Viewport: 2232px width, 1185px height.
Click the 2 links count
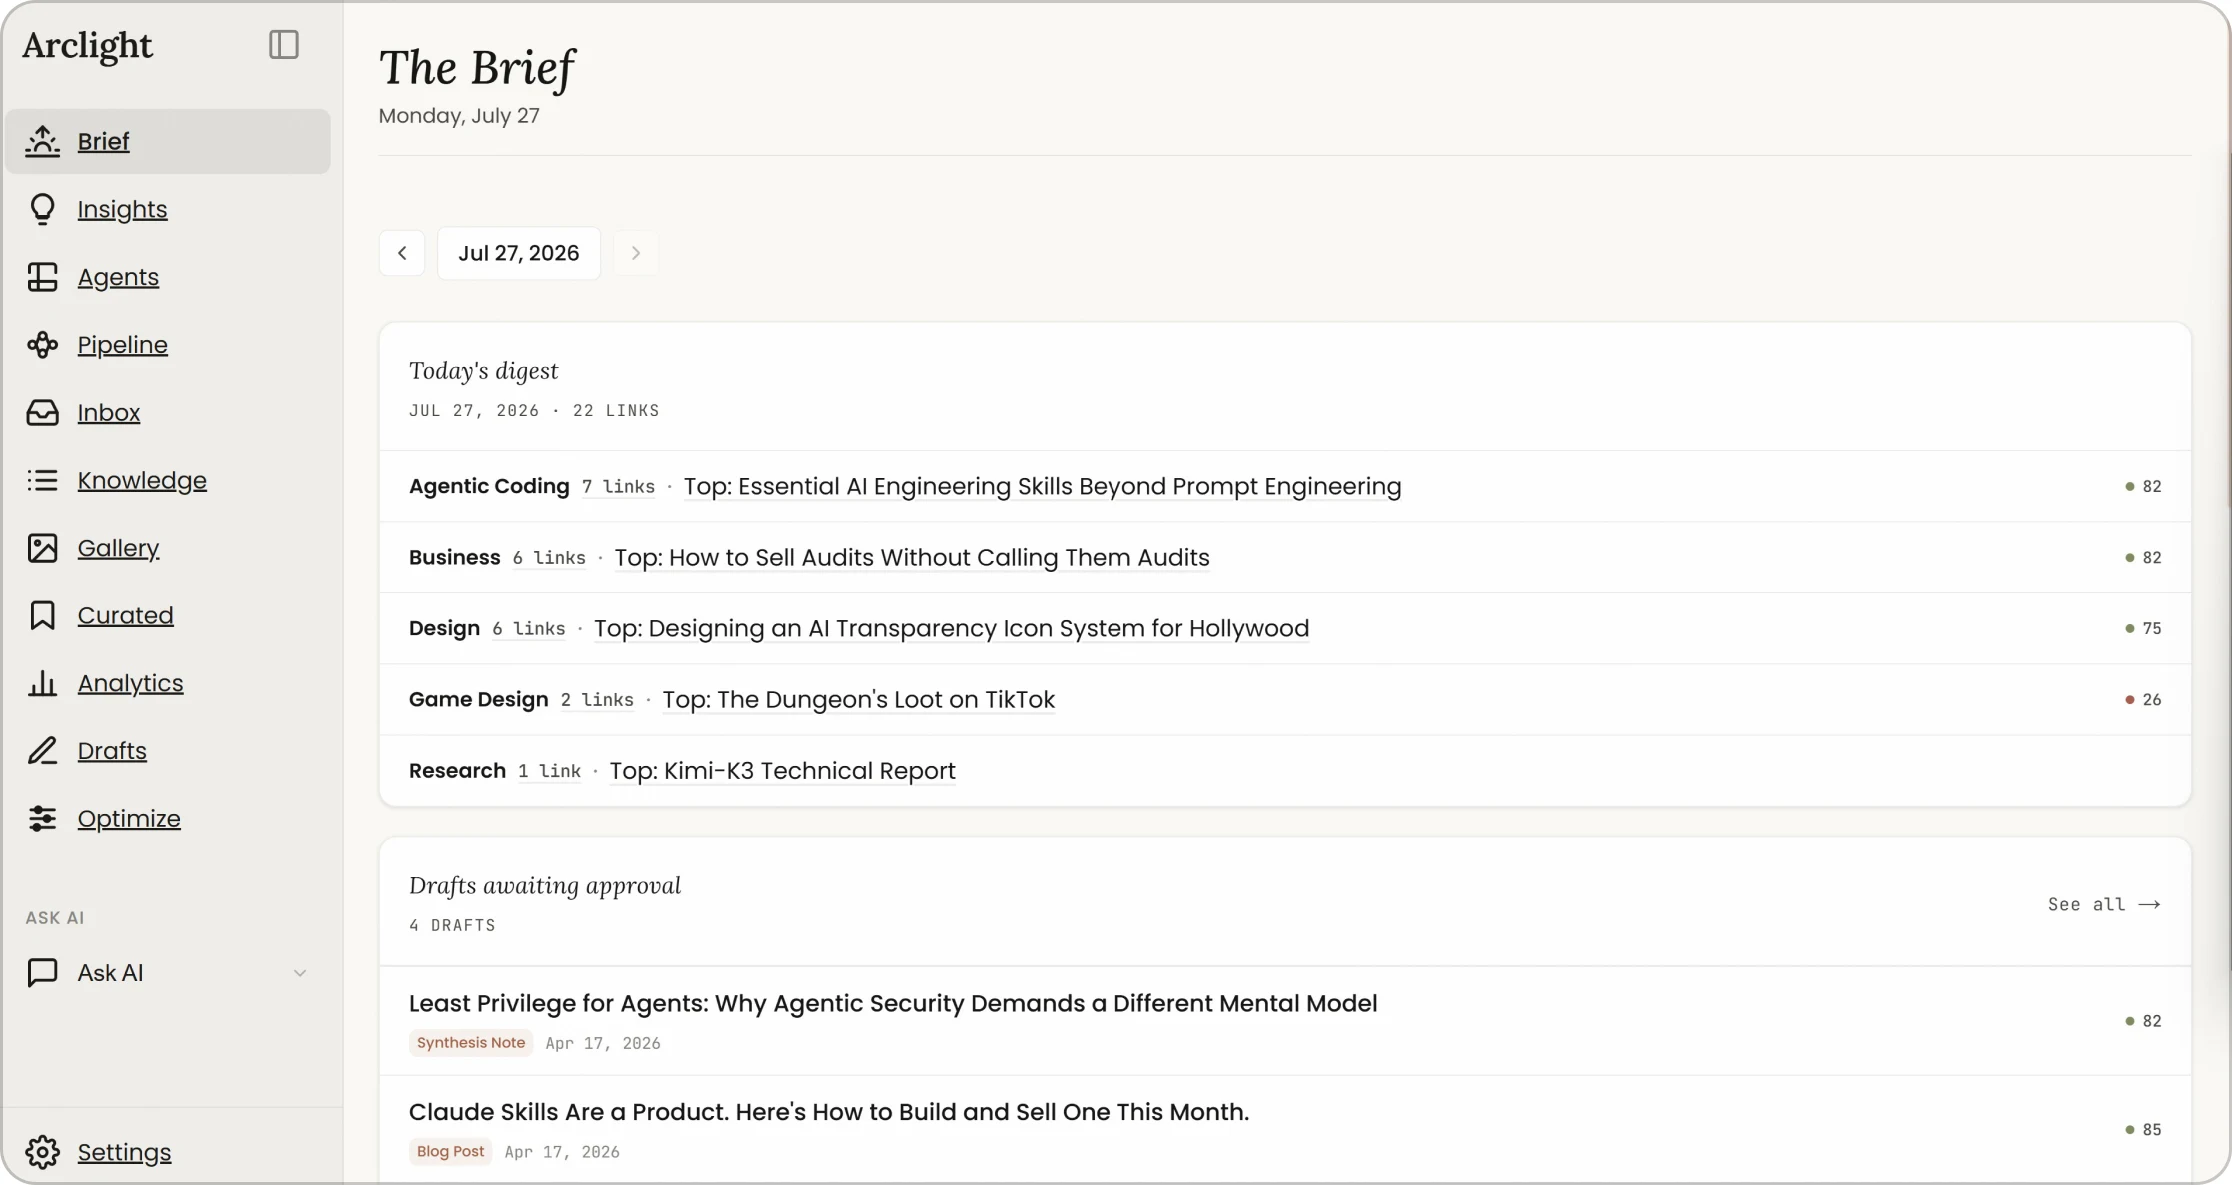click(x=597, y=700)
